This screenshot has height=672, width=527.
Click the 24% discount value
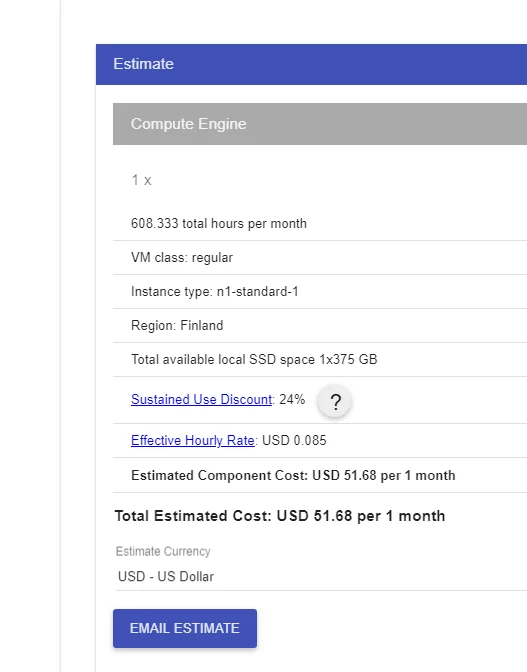[292, 399]
